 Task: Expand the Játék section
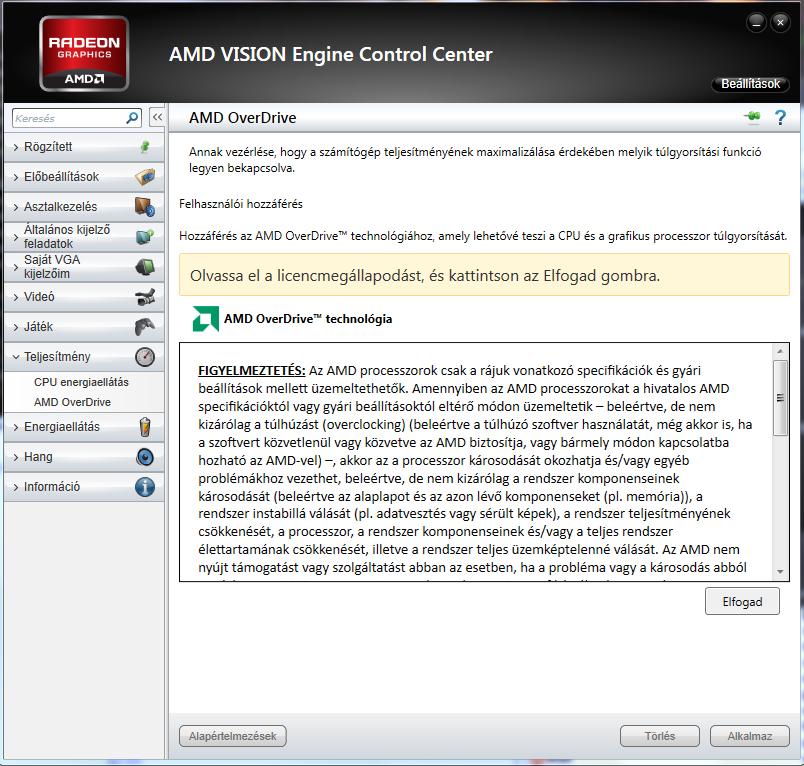coord(84,327)
